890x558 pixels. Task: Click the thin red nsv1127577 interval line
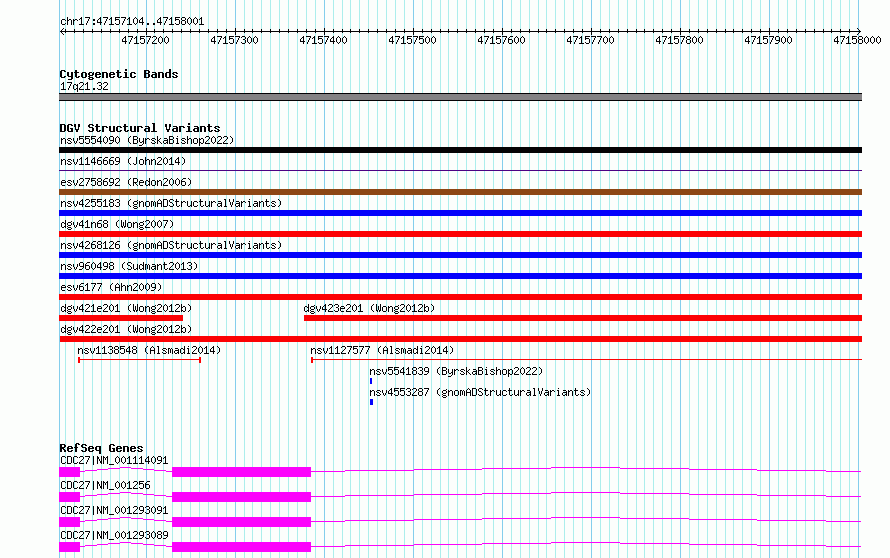(x=586, y=360)
